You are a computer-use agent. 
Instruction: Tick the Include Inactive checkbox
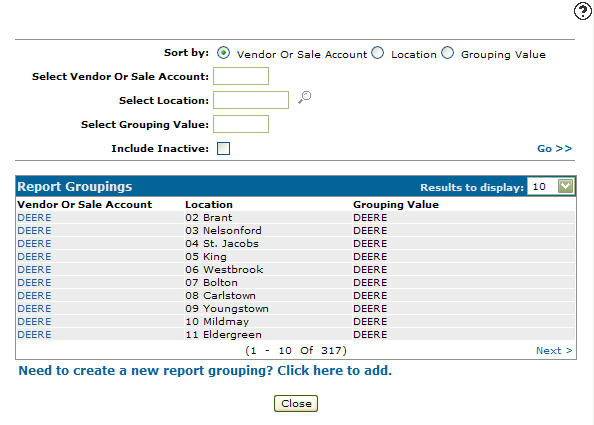coord(224,148)
